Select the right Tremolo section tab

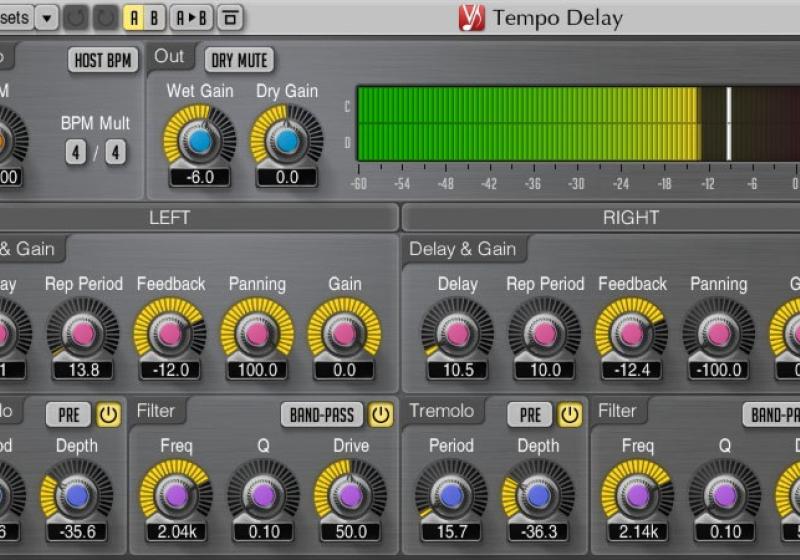pyautogui.click(x=442, y=411)
